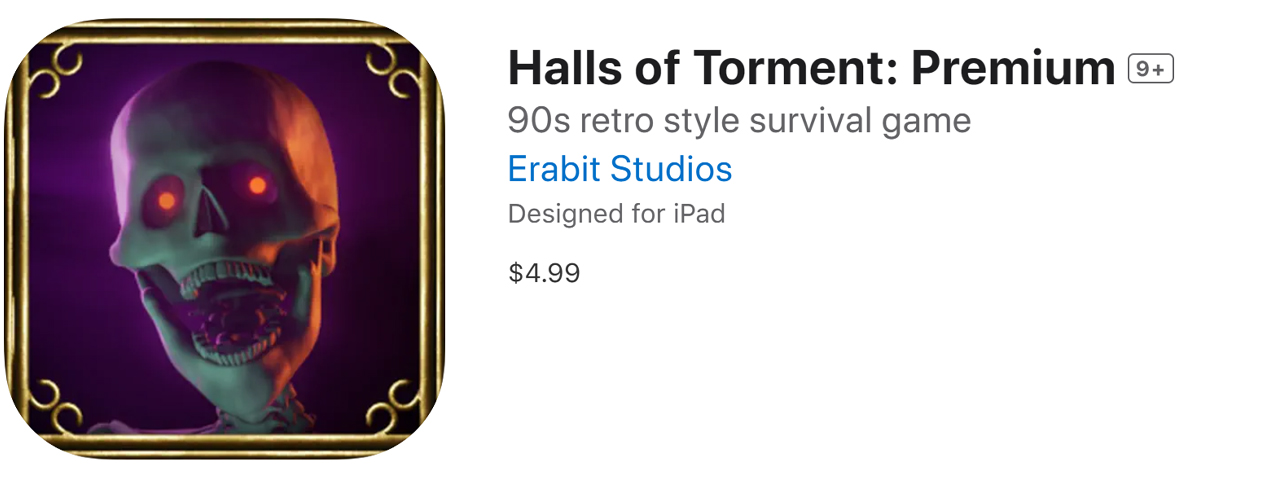Open the Halls of Torment skull app icon
This screenshot has height=477, width=1280.
(225, 238)
